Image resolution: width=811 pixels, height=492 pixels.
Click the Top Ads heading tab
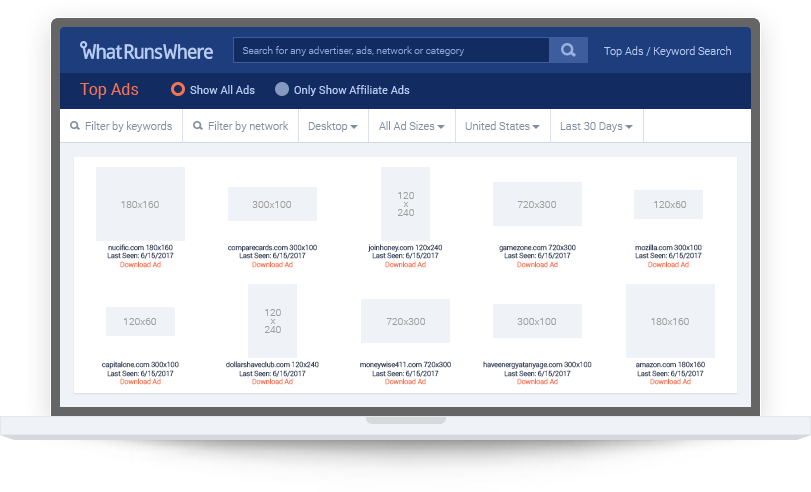pyautogui.click(x=109, y=90)
